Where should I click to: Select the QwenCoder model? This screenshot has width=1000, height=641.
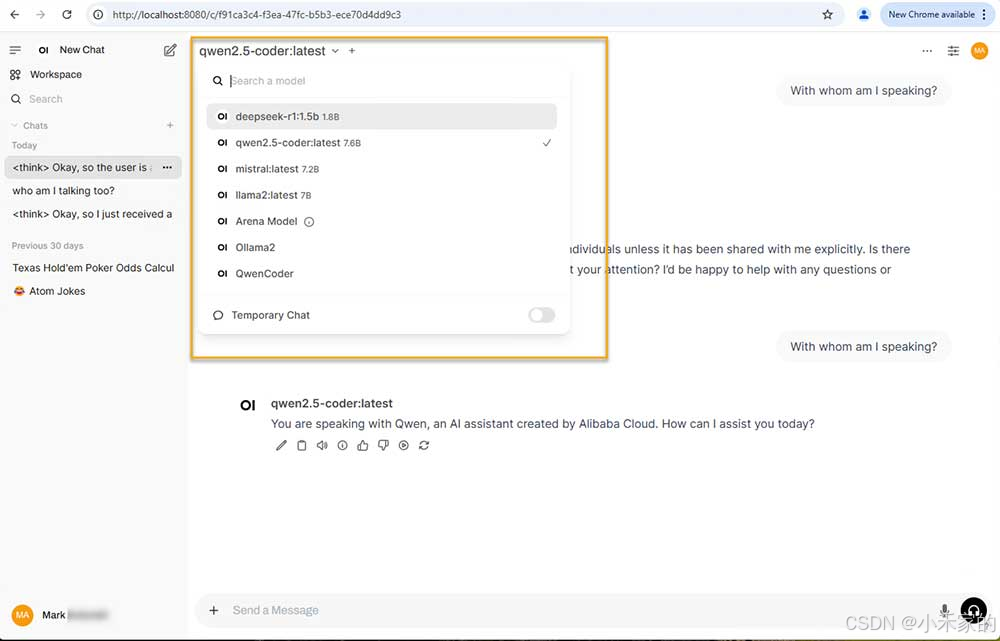click(381, 274)
